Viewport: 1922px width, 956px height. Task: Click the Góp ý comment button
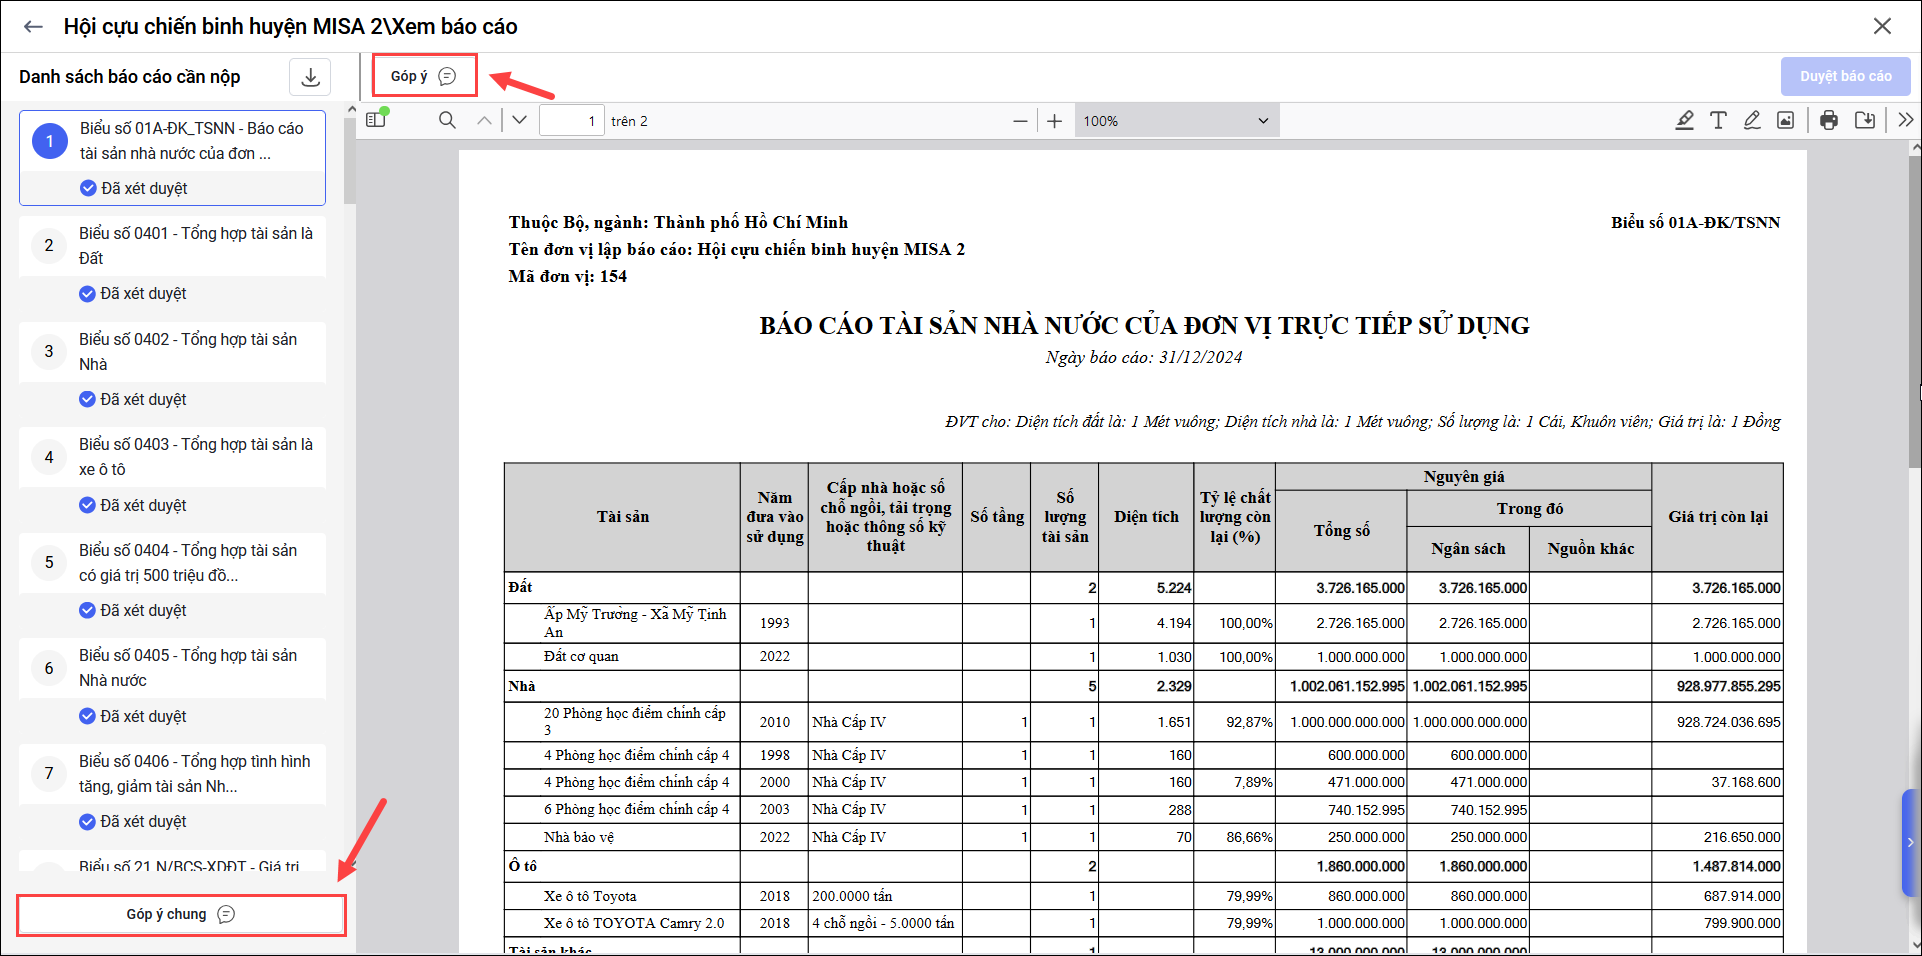424,76
